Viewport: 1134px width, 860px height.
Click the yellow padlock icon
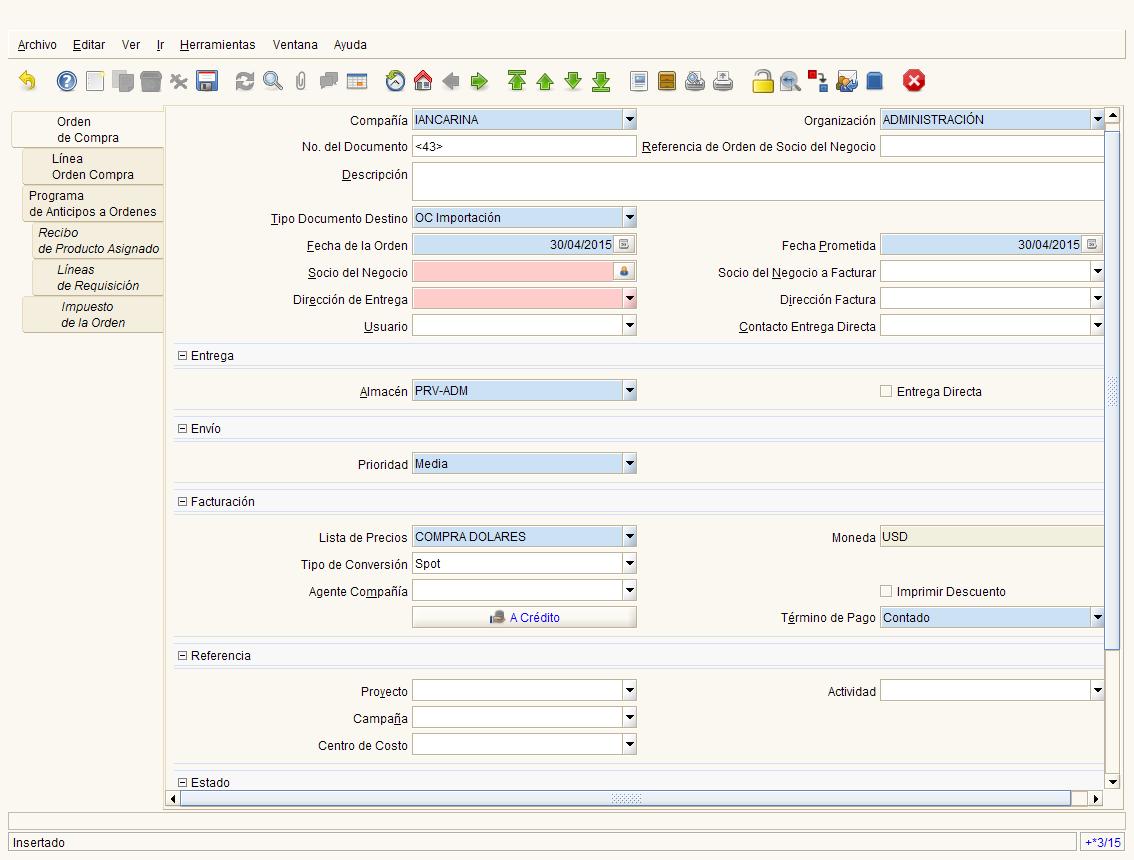click(x=762, y=81)
